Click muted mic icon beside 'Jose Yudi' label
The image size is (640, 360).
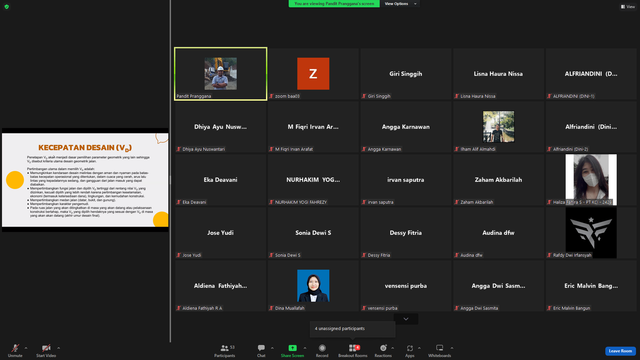click(x=179, y=255)
